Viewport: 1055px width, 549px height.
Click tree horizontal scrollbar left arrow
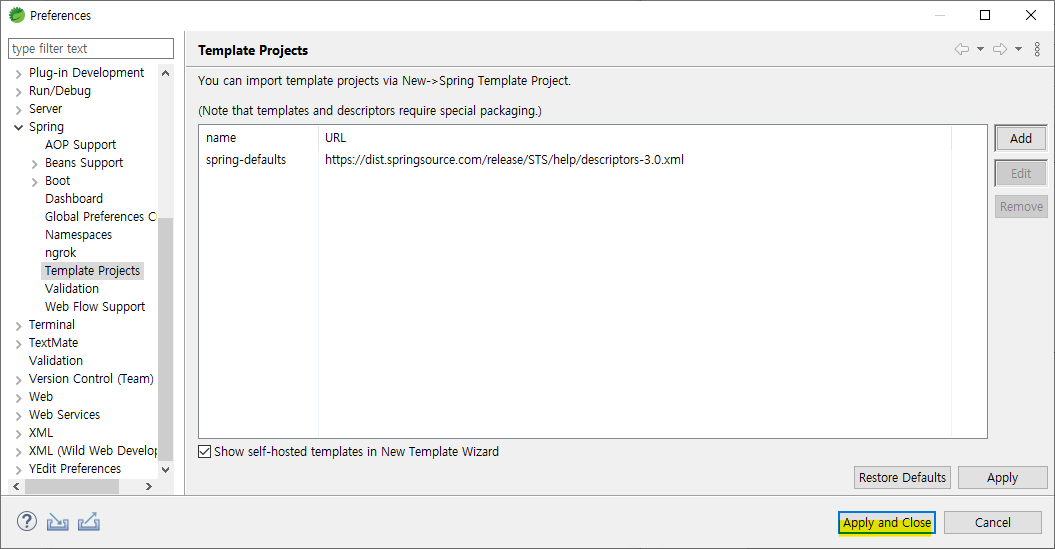tap(16, 486)
